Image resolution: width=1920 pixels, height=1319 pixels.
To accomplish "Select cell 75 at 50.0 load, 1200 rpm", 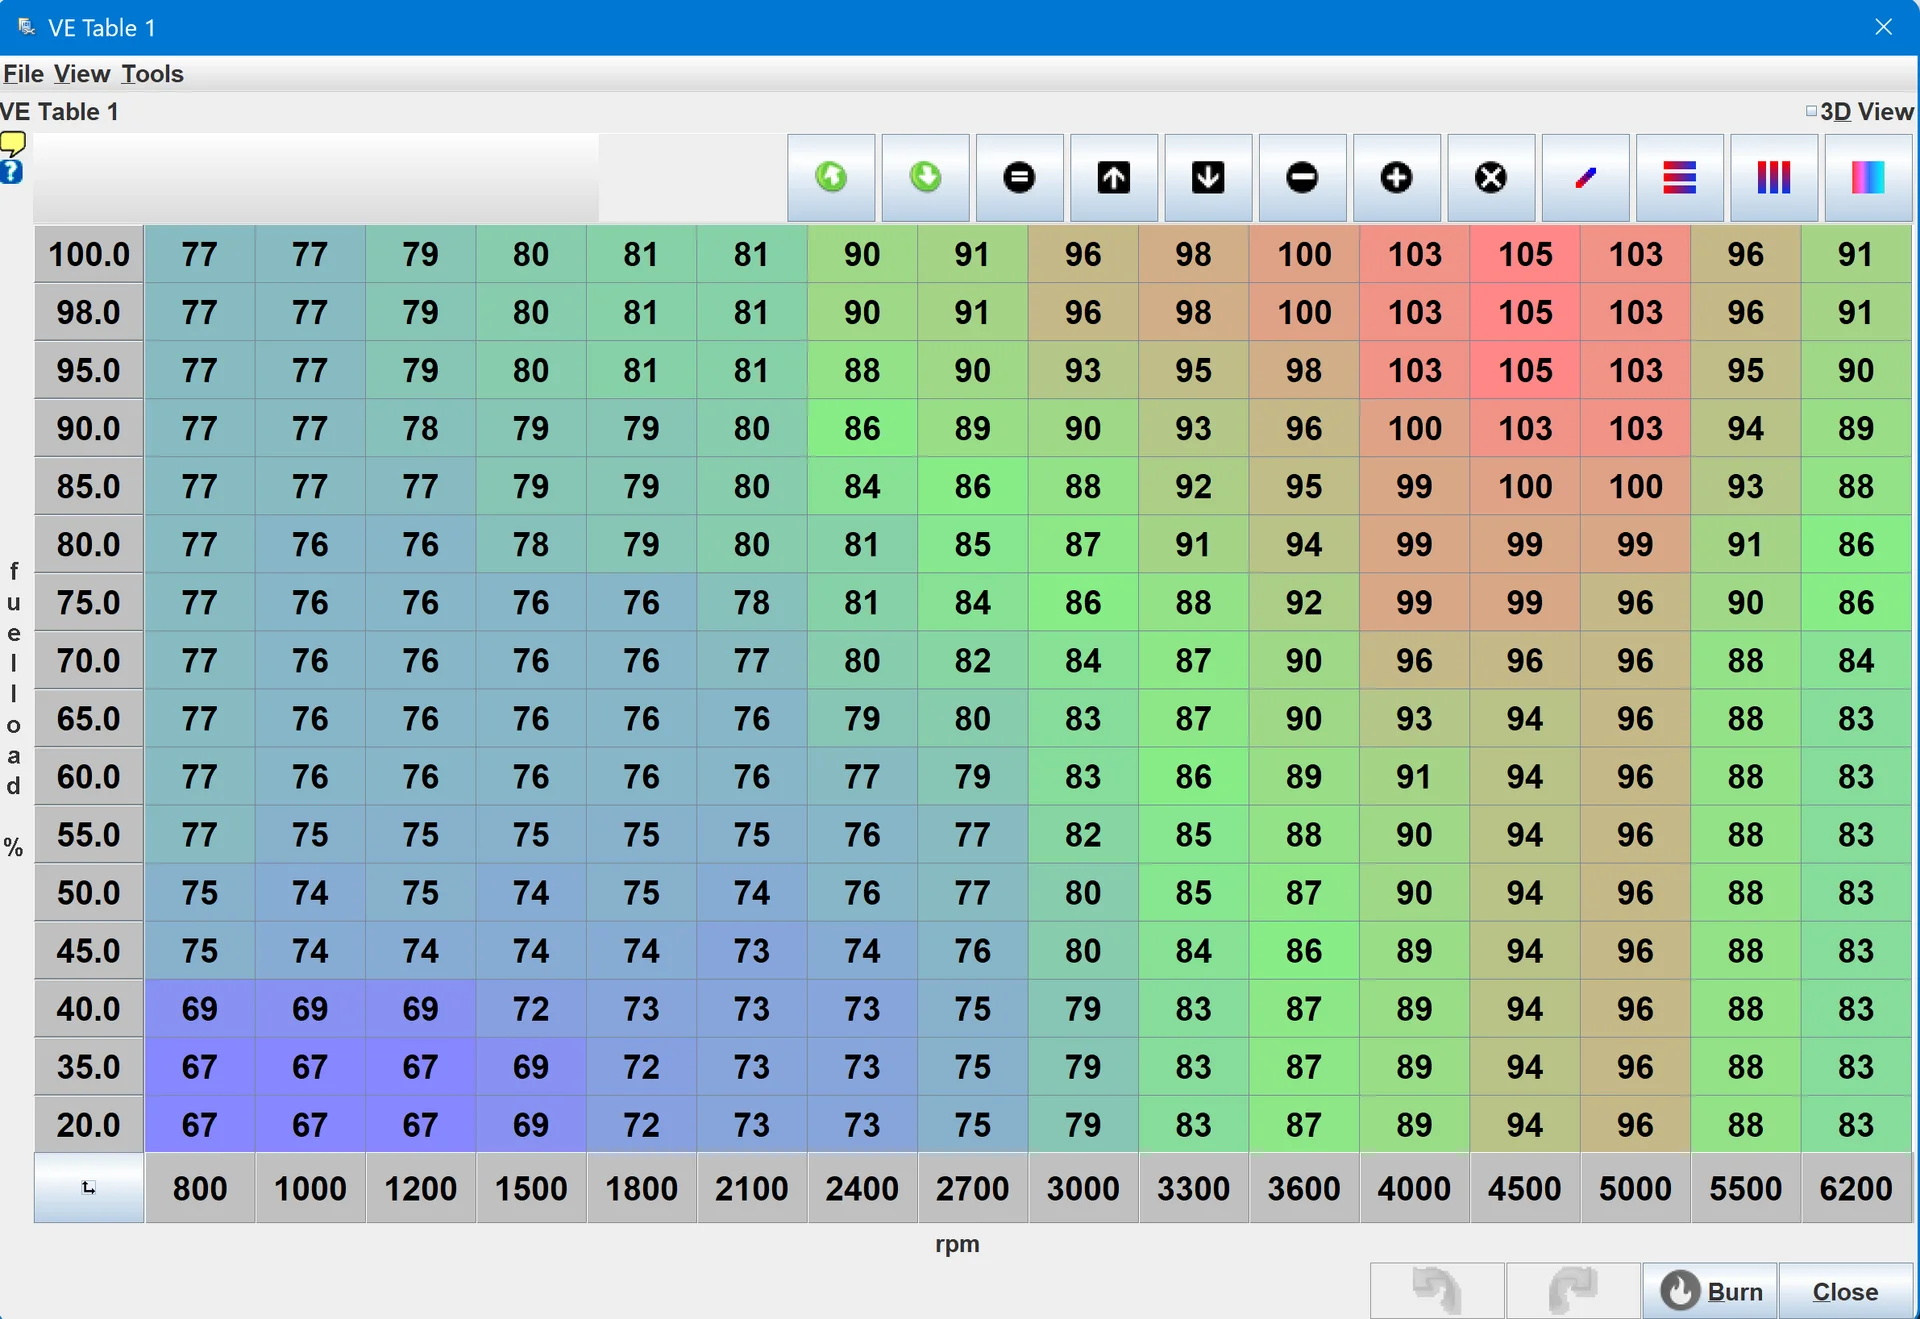I will point(420,892).
